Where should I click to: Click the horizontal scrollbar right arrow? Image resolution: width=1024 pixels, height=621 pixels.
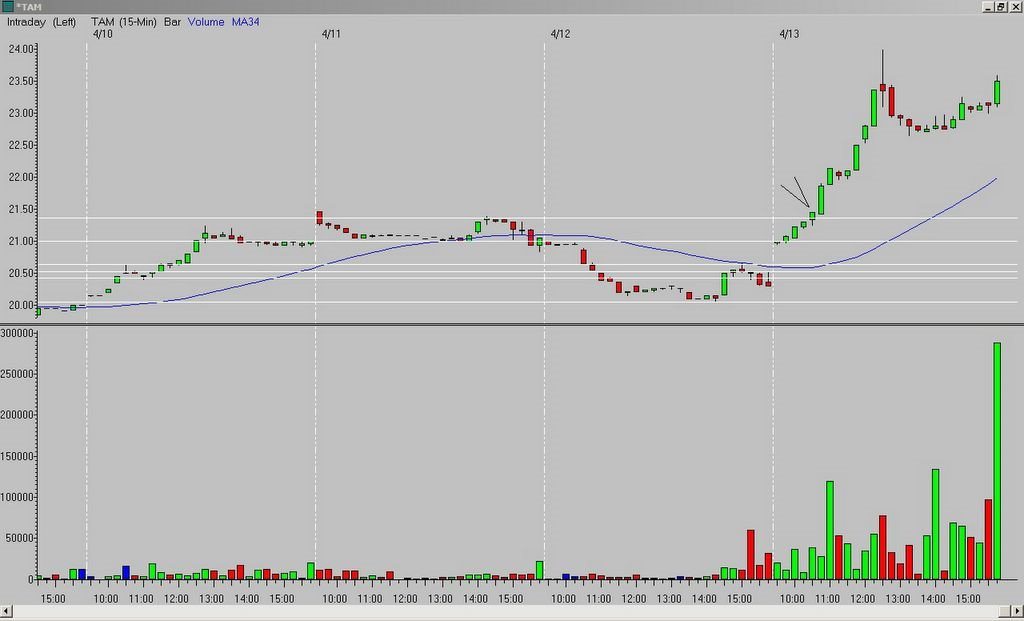[x=1017, y=613]
